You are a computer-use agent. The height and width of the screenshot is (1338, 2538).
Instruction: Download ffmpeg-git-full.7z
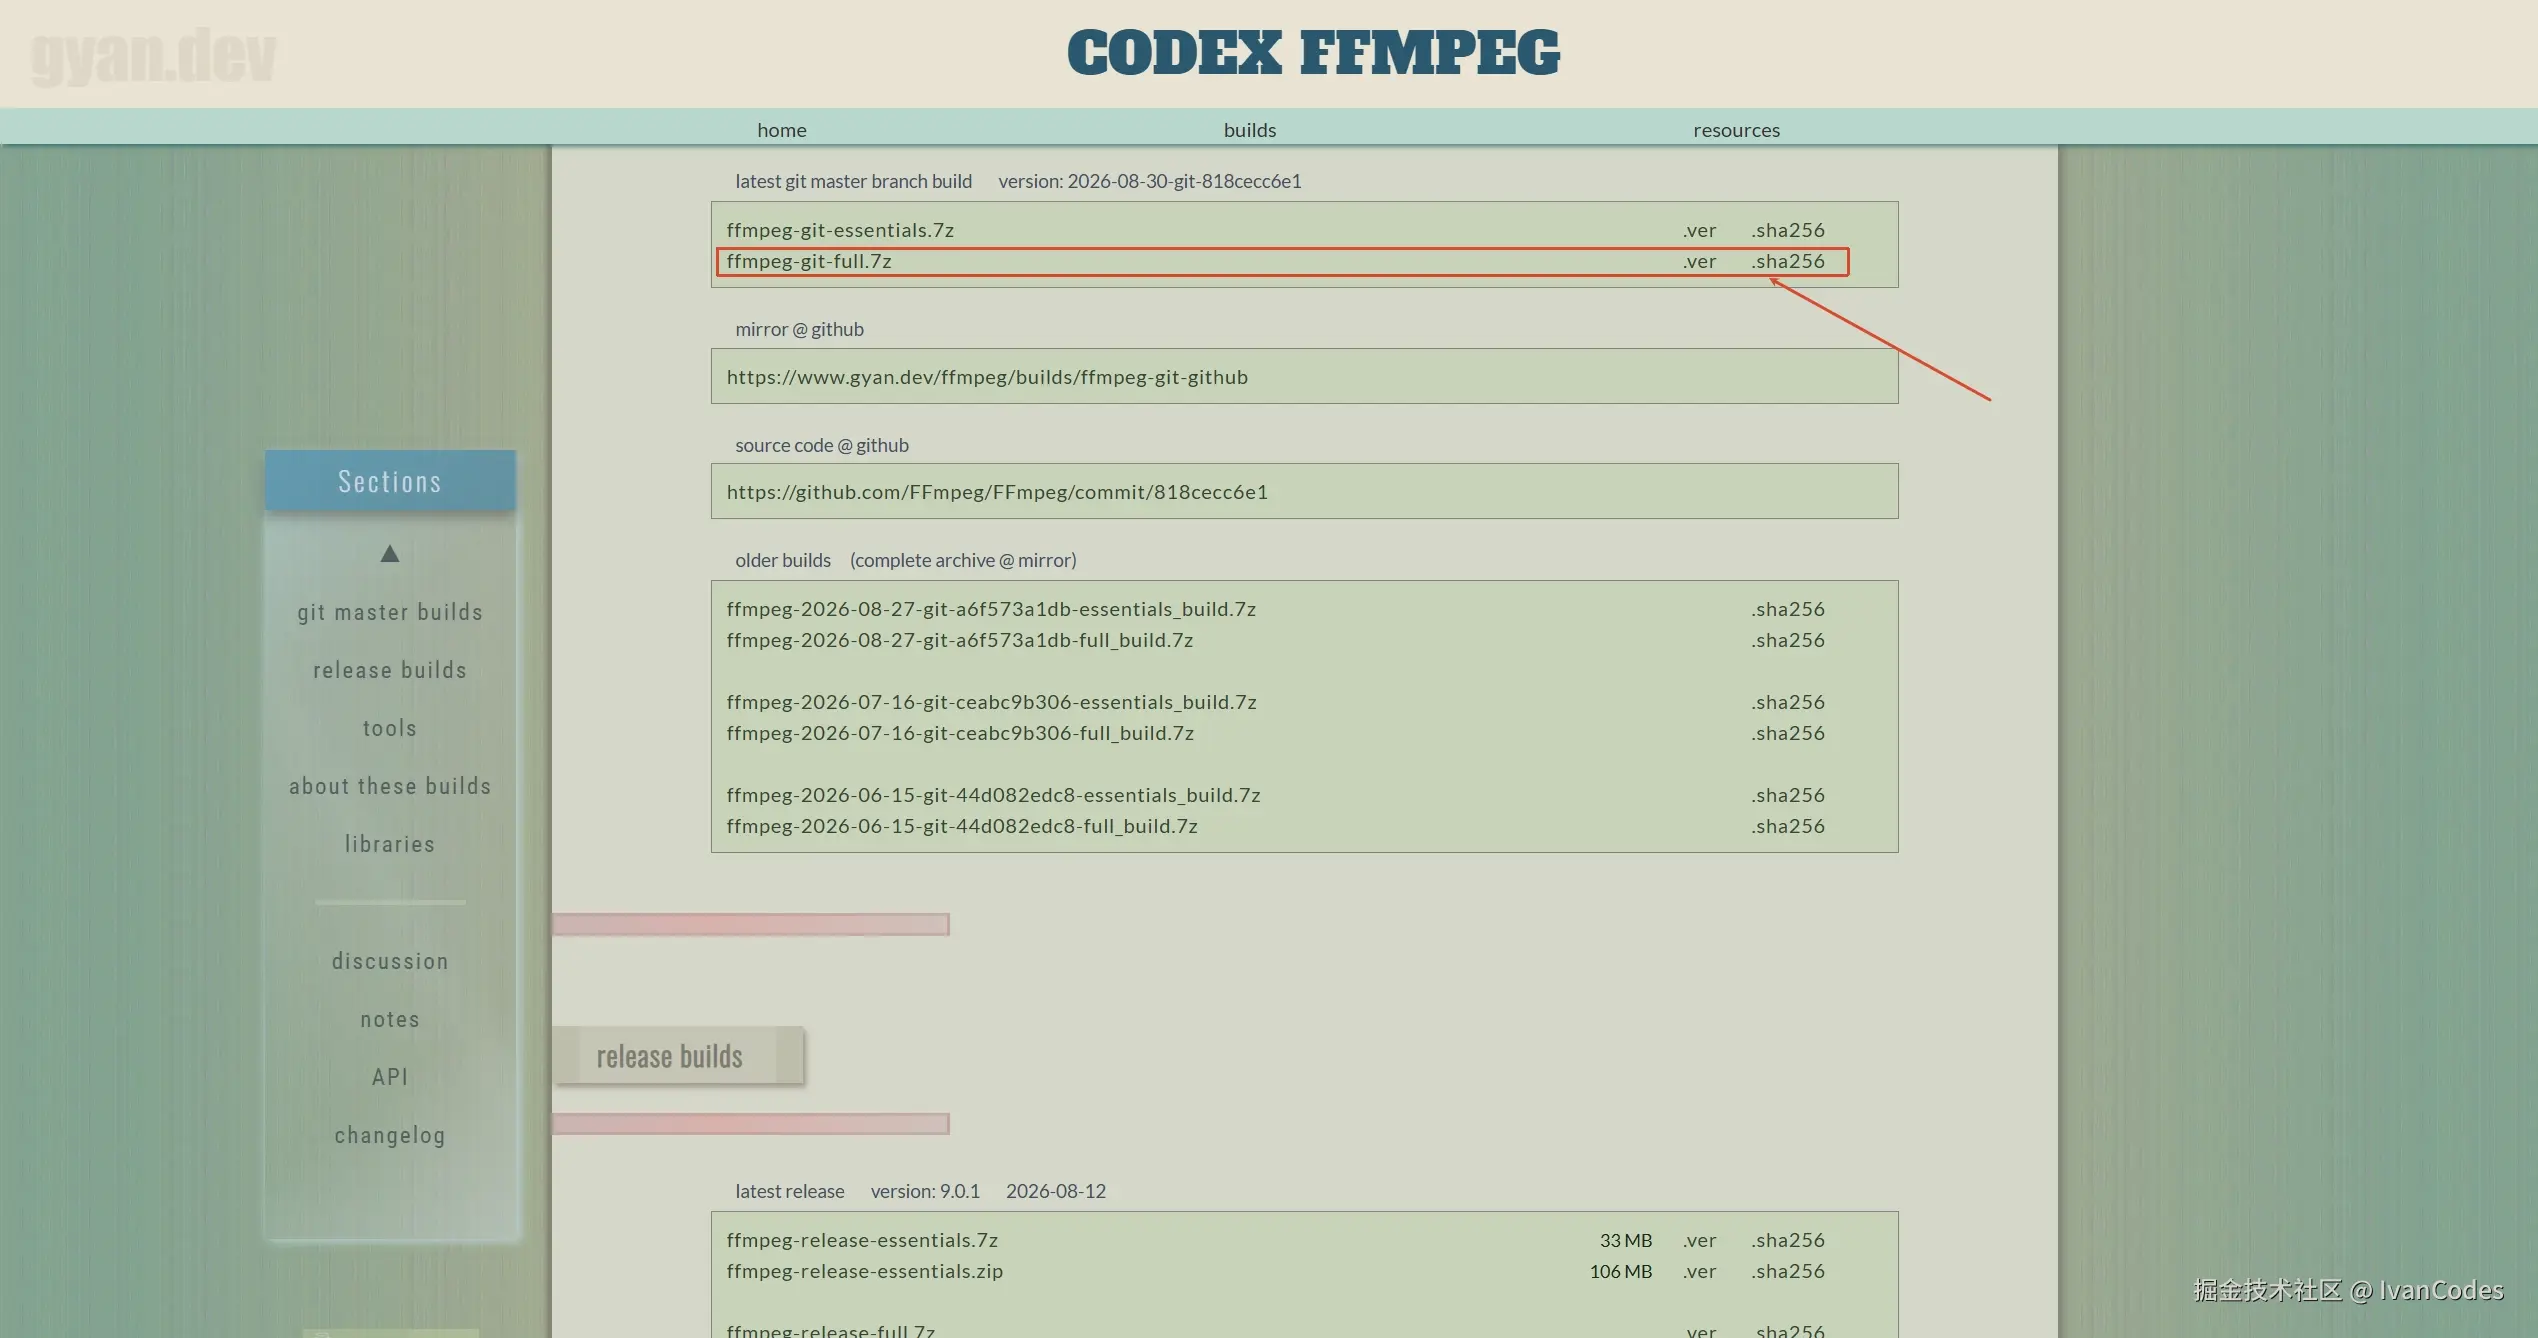[x=809, y=261]
